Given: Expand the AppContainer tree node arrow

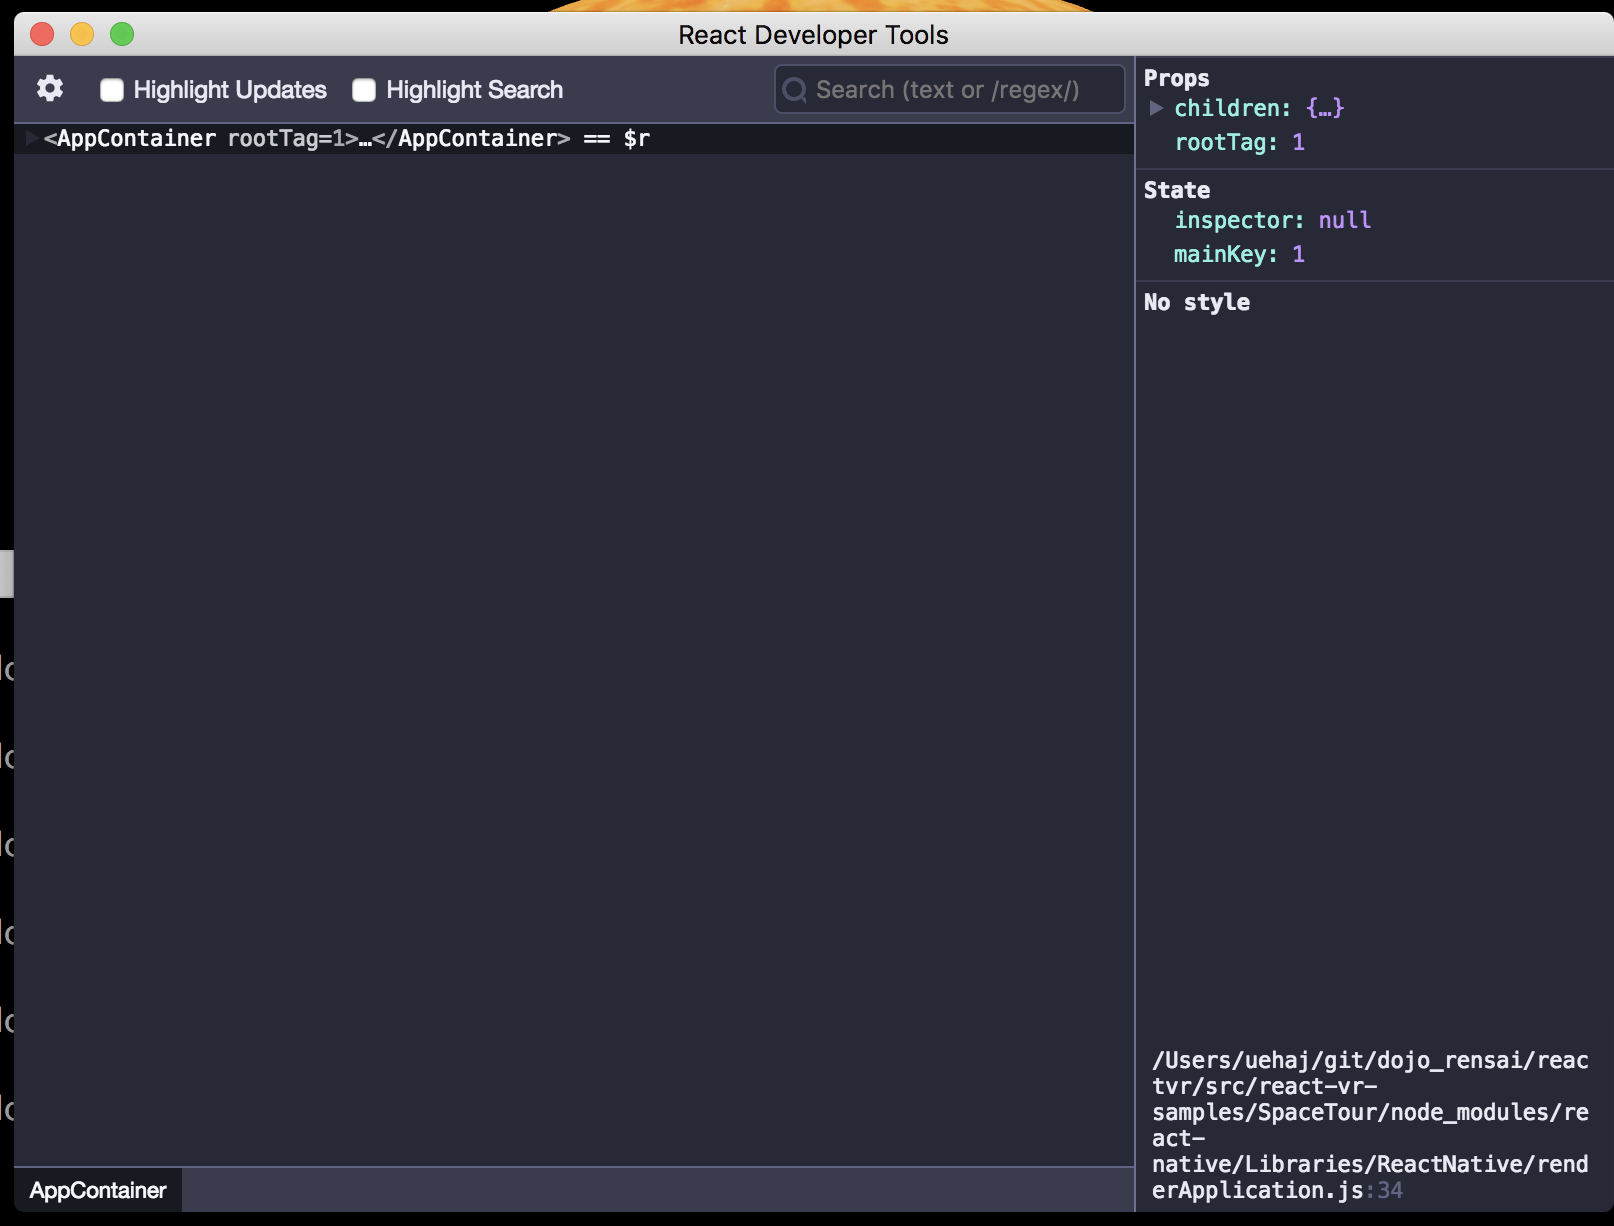Looking at the screenshot, I should coord(31,138).
